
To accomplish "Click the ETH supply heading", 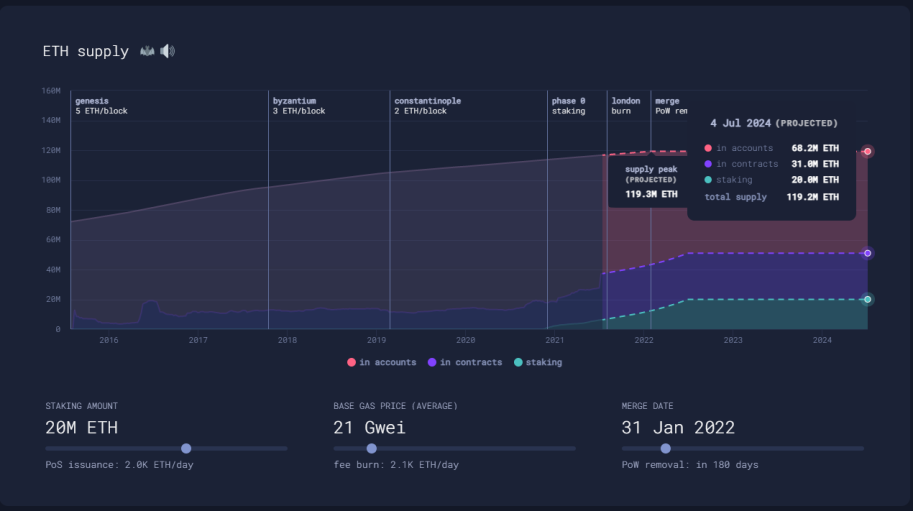I will click(x=86, y=51).
